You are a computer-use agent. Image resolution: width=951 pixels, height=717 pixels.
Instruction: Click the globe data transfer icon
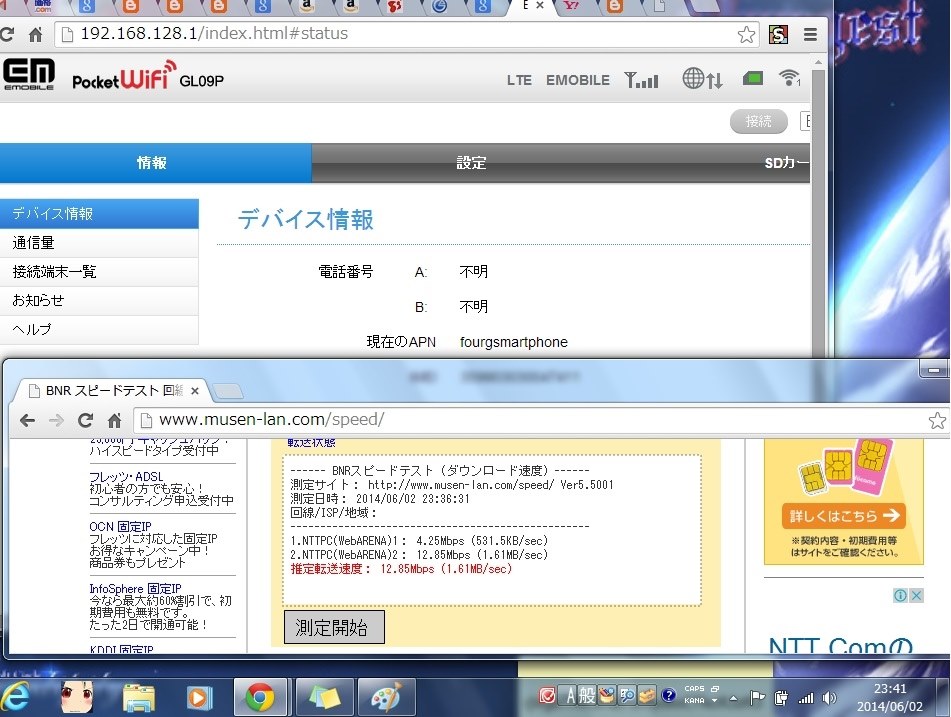pyautogui.click(x=702, y=79)
